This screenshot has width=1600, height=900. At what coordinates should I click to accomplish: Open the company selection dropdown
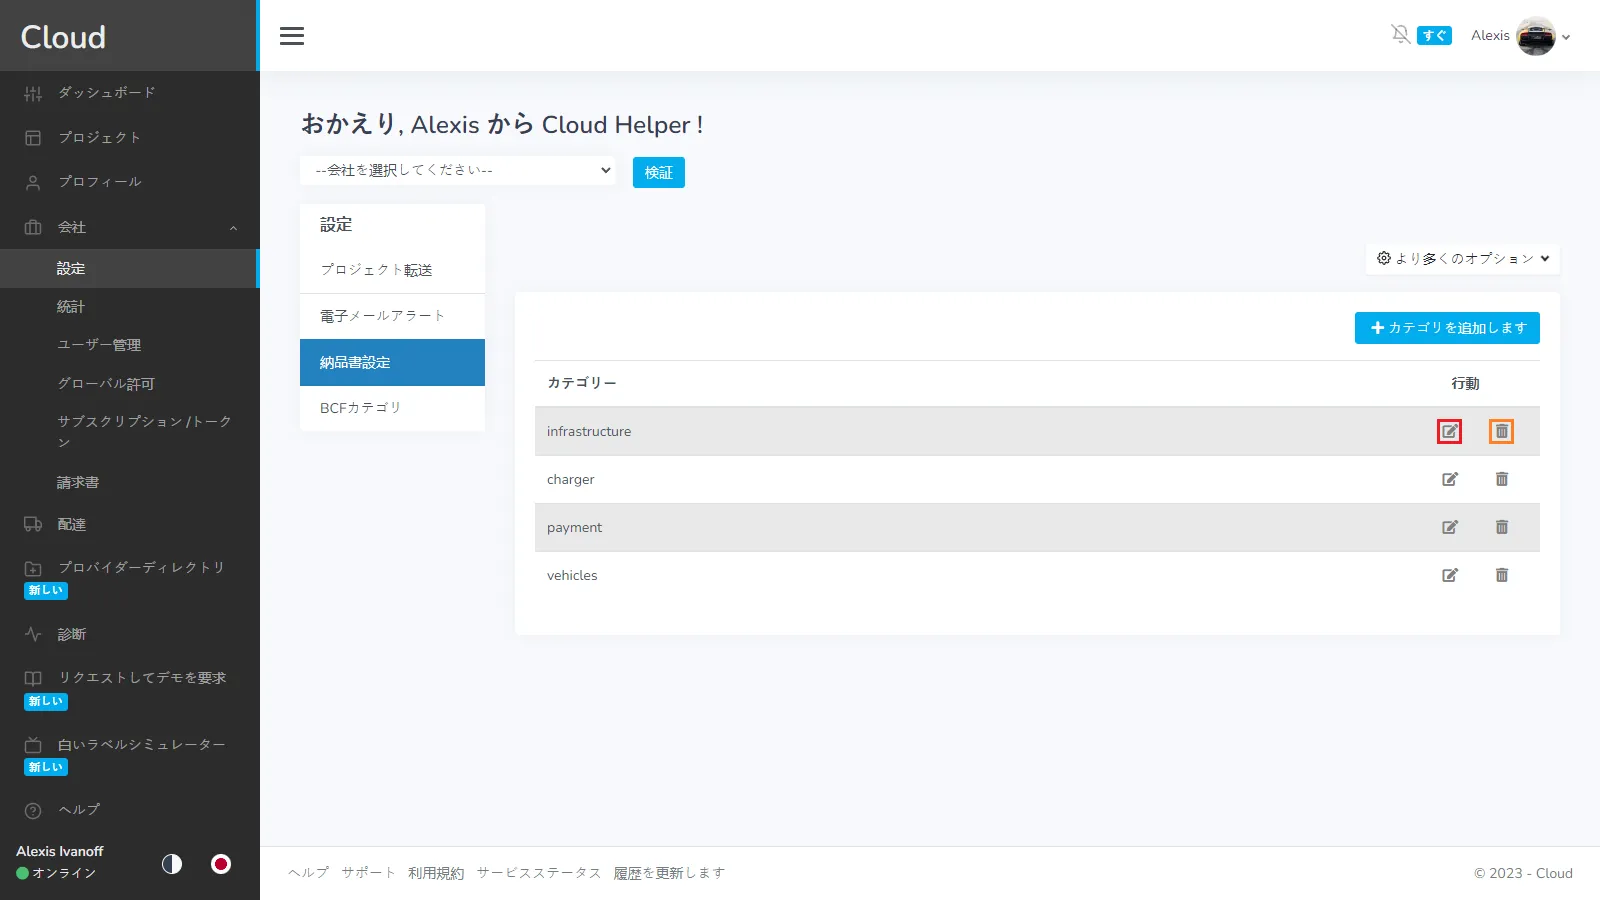coord(459,170)
